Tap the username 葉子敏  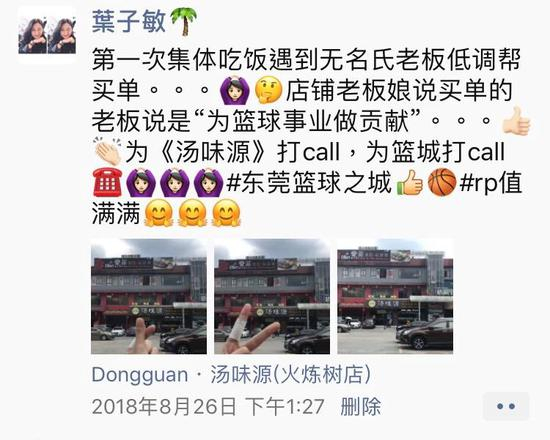[x=128, y=22]
